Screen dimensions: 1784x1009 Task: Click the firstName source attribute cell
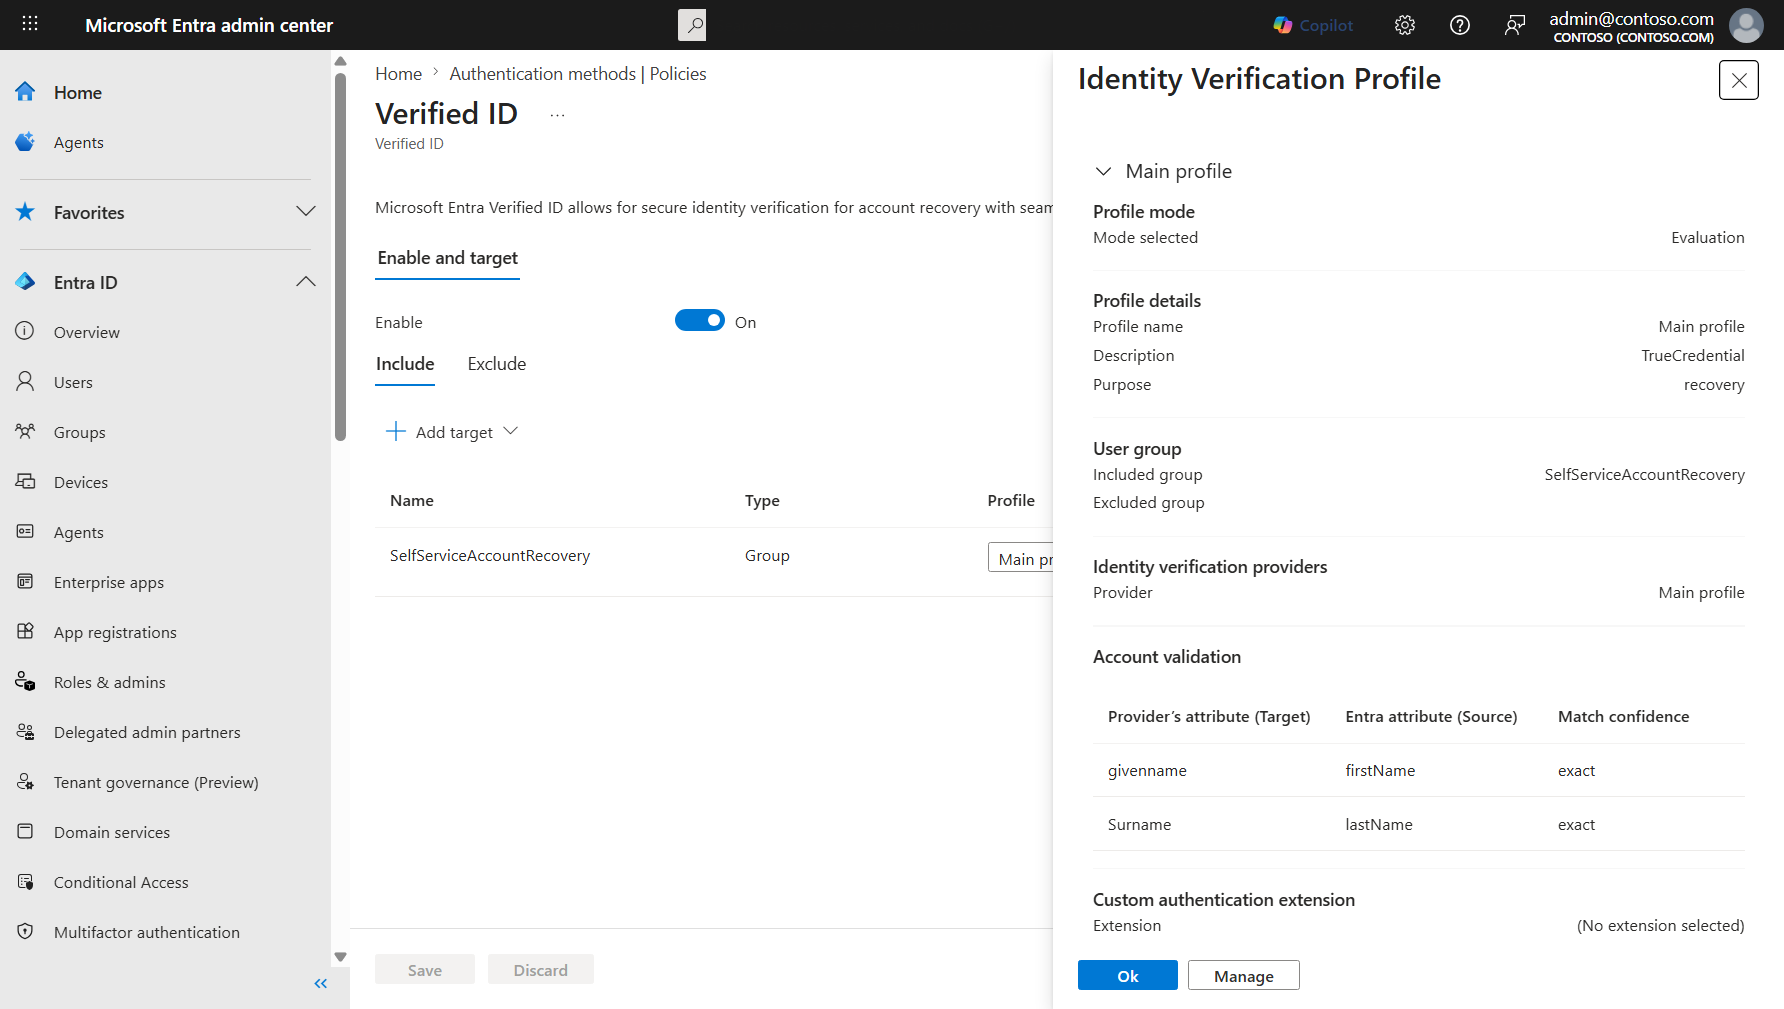tap(1380, 770)
